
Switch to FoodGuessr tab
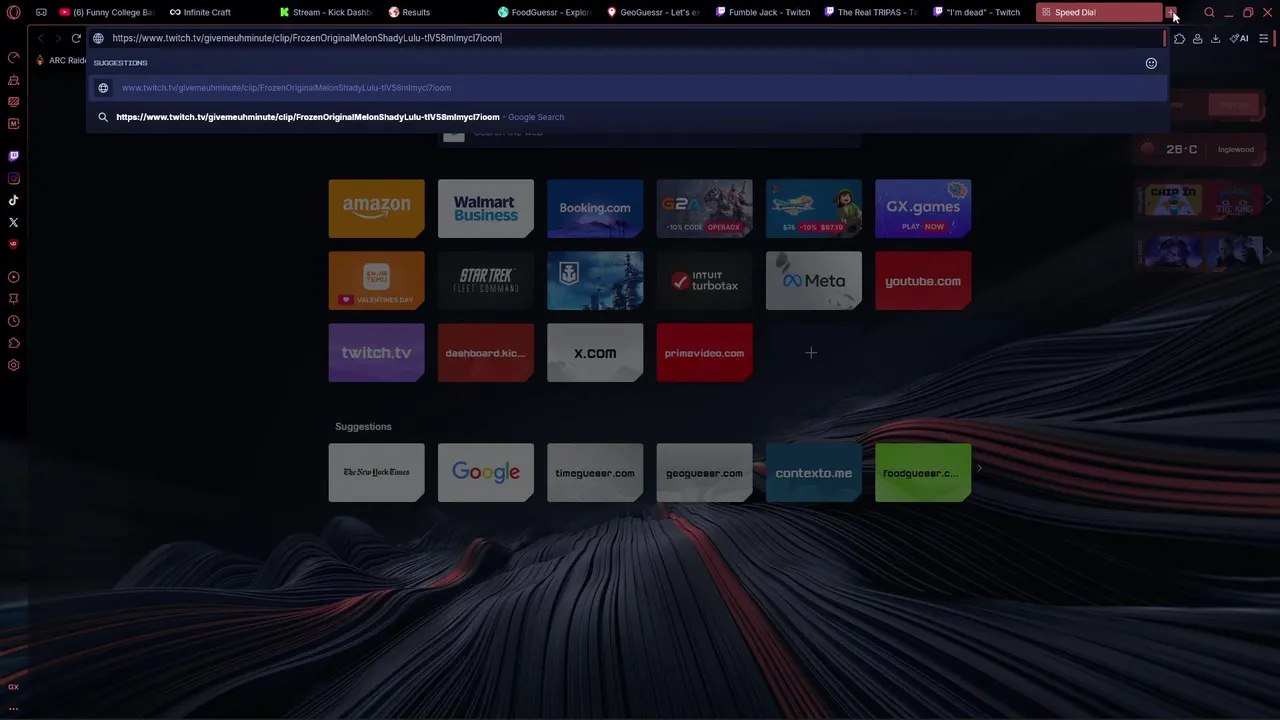pos(545,12)
